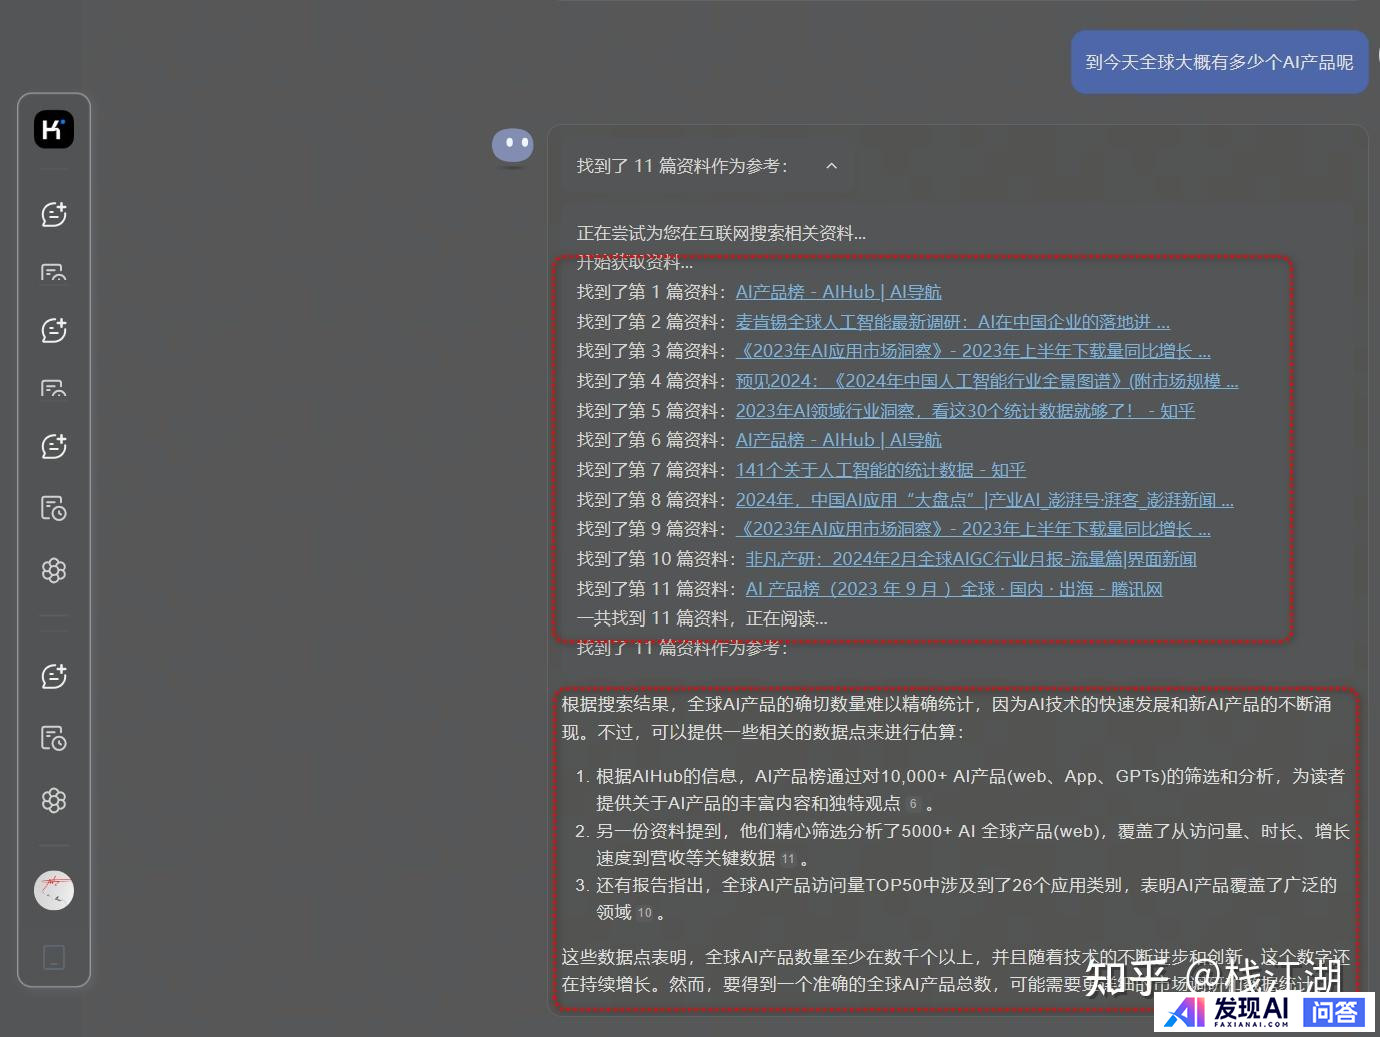The image size is (1380, 1037).
Task: Open the 'AI 产品榜 (2023 年 9 月)' 腾讯网 link
Action: coord(953,589)
